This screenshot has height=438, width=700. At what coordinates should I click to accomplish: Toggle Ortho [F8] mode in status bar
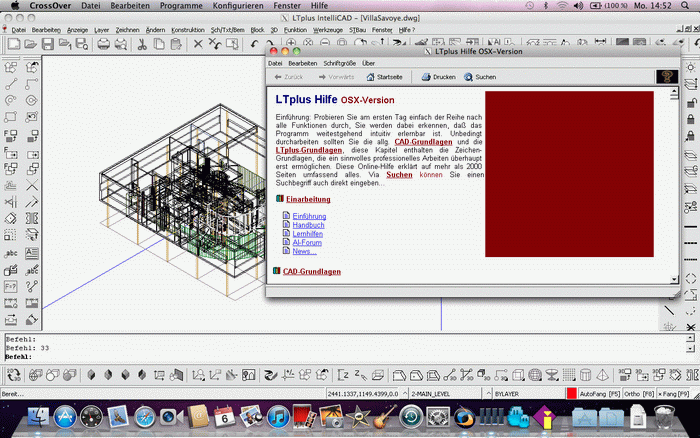click(639, 394)
